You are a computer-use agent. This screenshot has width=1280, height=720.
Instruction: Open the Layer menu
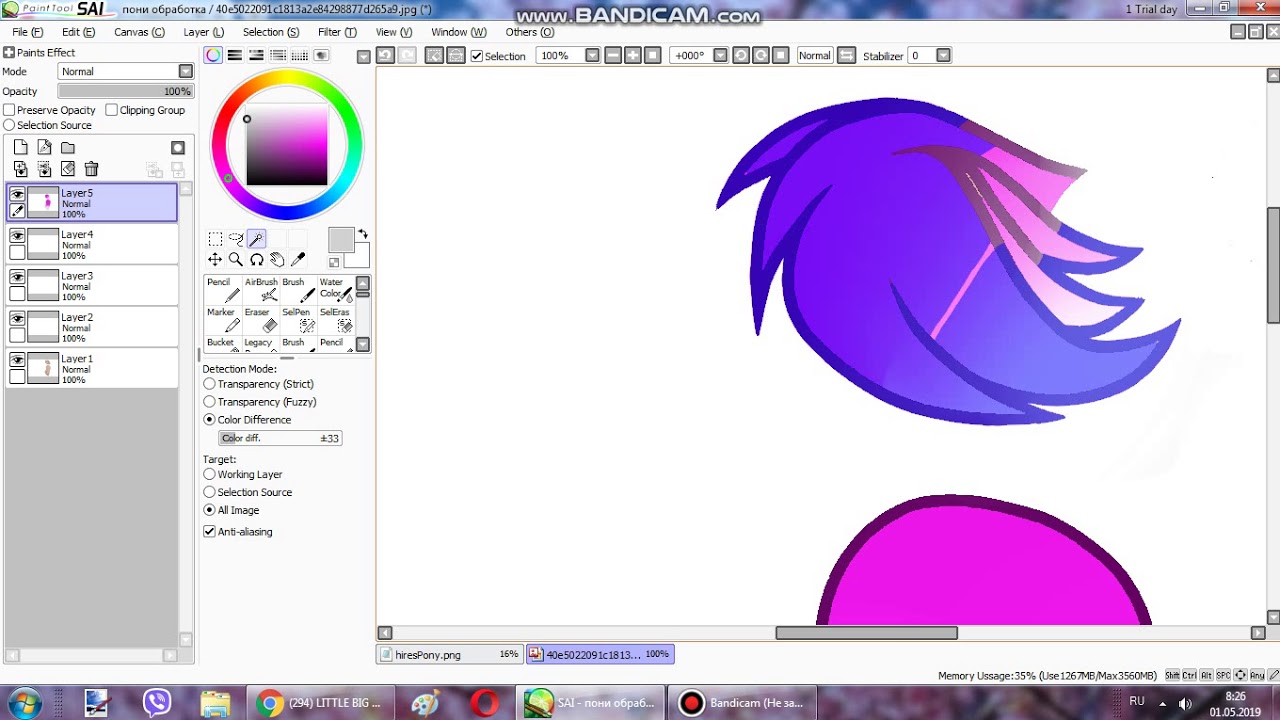(x=203, y=32)
